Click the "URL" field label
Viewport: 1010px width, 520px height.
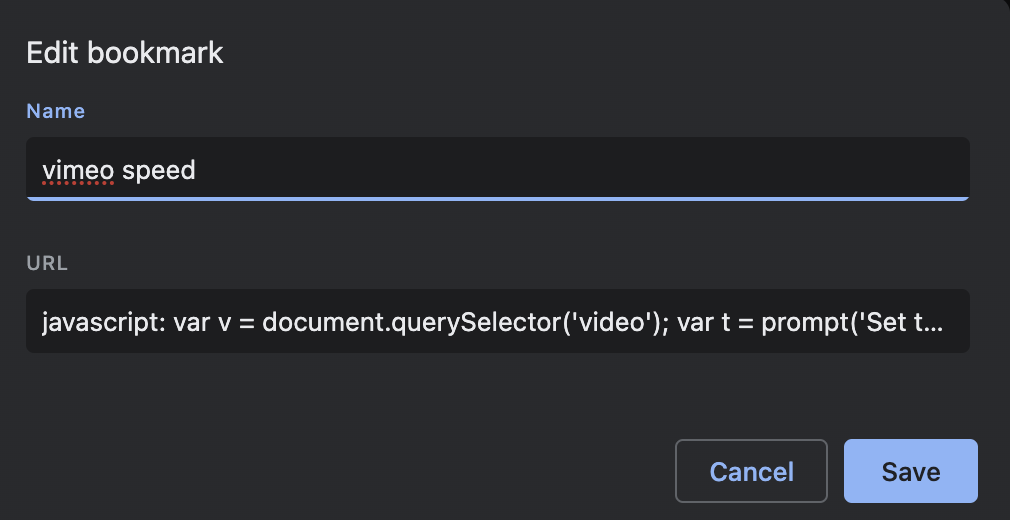[x=47, y=264]
